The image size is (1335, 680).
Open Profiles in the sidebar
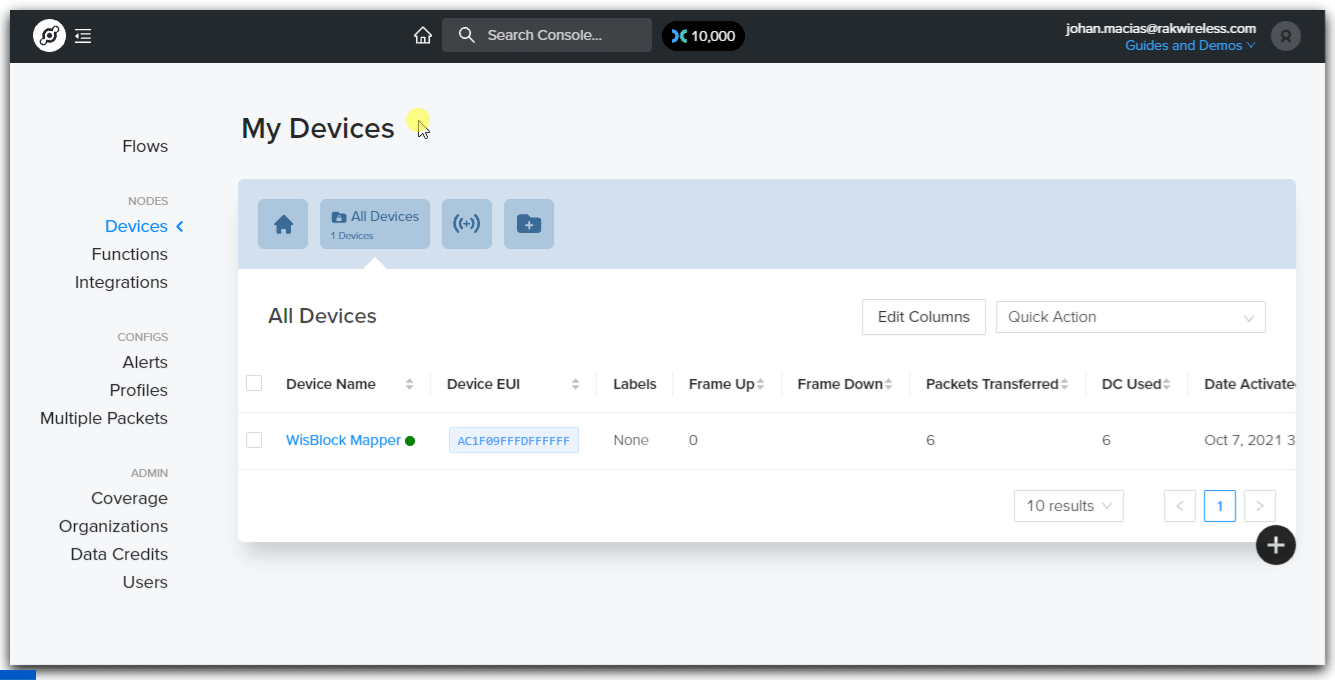[x=139, y=390]
